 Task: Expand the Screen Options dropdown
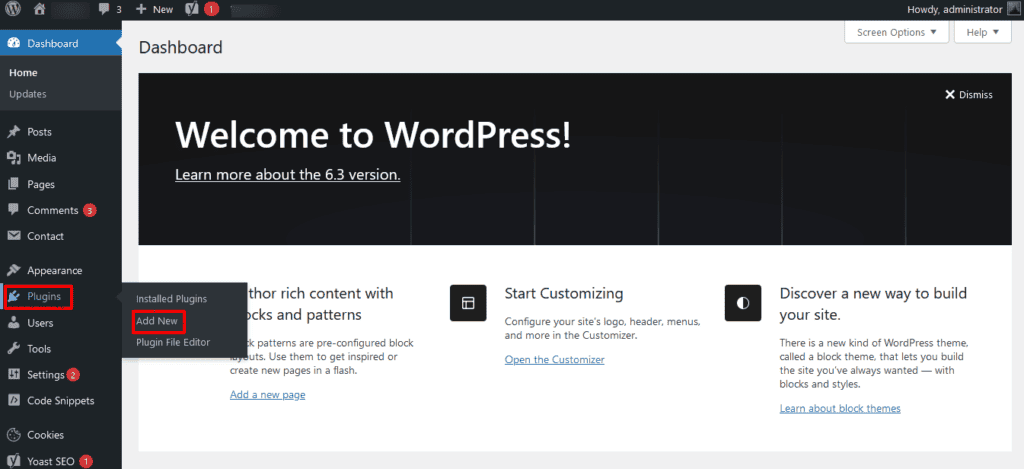coord(897,32)
